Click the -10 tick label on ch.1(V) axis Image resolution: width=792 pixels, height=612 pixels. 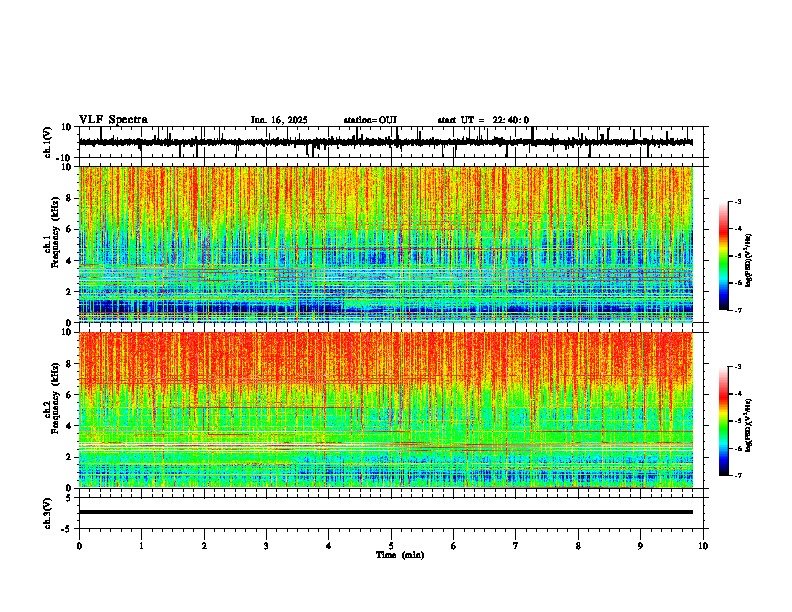(x=65, y=158)
